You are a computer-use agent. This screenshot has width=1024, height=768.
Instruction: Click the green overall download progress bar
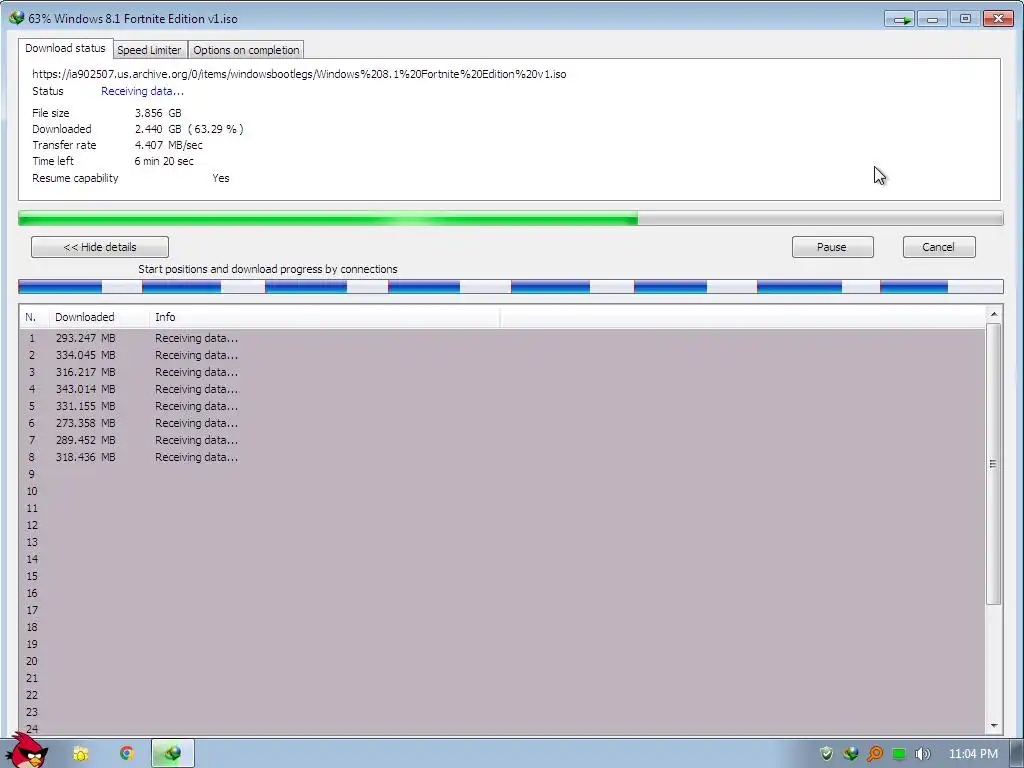pyautogui.click(x=511, y=218)
